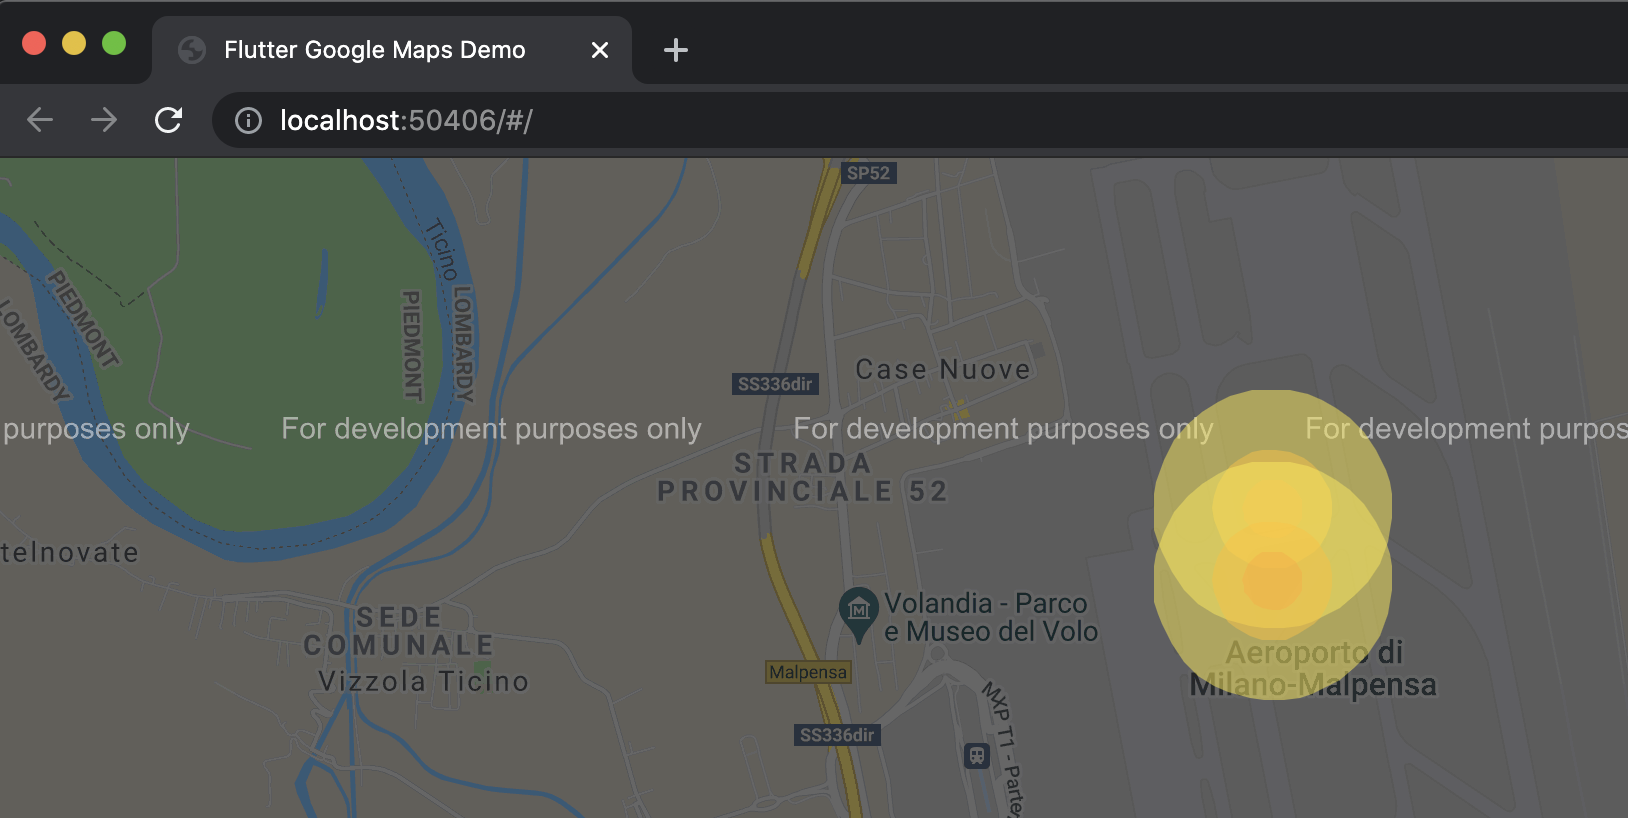Switch to the Flutter Google Maps Demo tab
This screenshot has height=818, width=1628.
click(x=375, y=49)
